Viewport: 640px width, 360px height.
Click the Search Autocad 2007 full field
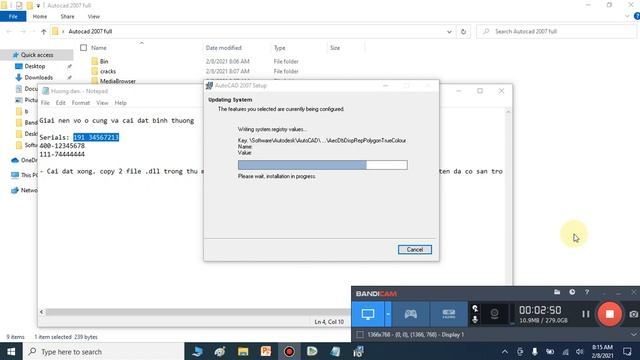tap(556, 31)
